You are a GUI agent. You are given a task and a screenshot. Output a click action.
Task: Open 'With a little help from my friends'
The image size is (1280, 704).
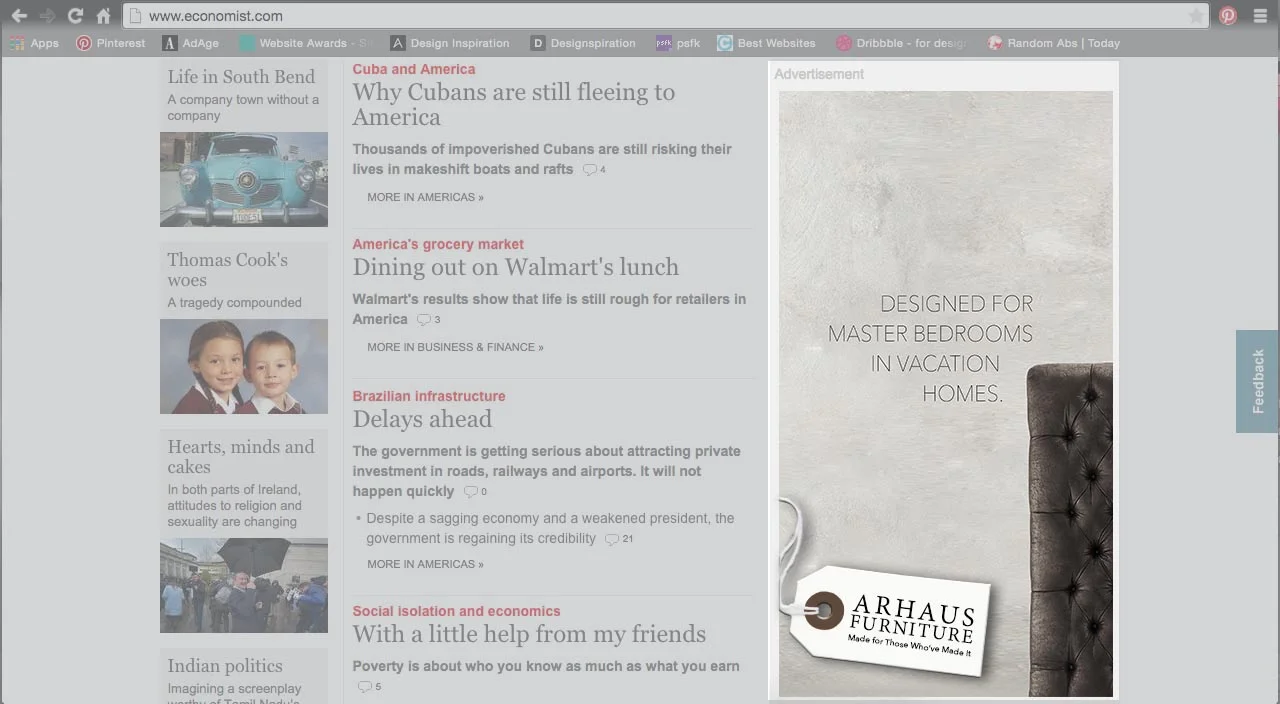(x=529, y=634)
